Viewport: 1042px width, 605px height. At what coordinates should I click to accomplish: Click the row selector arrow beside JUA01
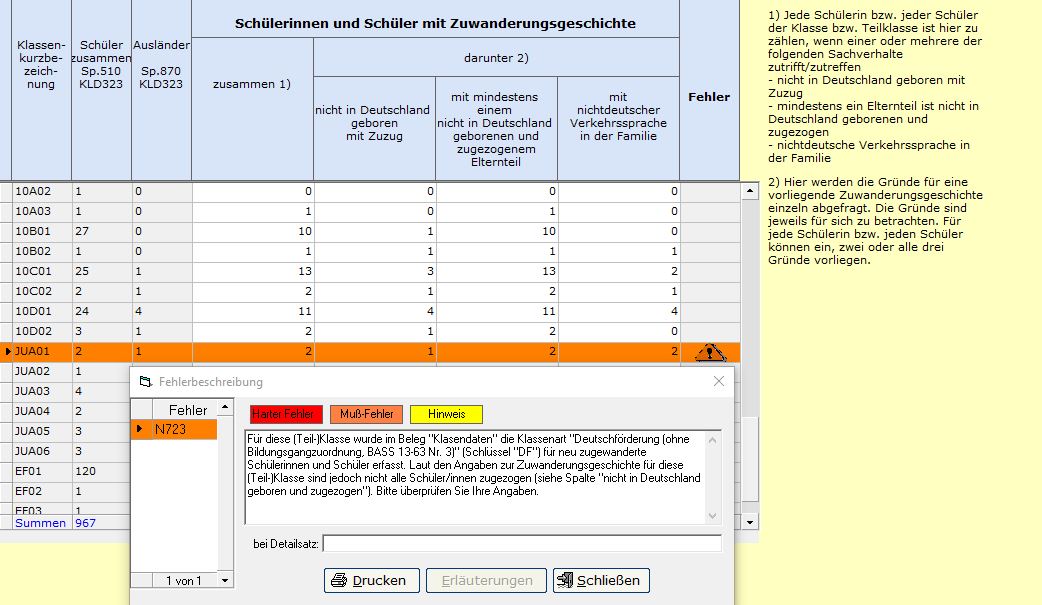[7, 351]
